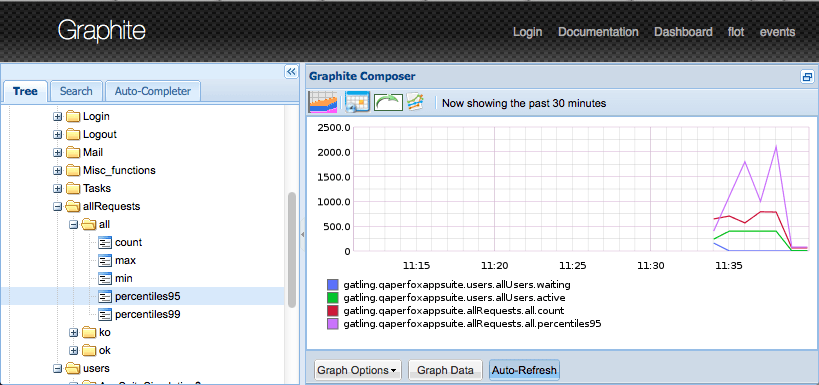Image resolution: width=819 pixels, height=385 pixels.
Task: Click the Logout folder icon
Action: 73,134
